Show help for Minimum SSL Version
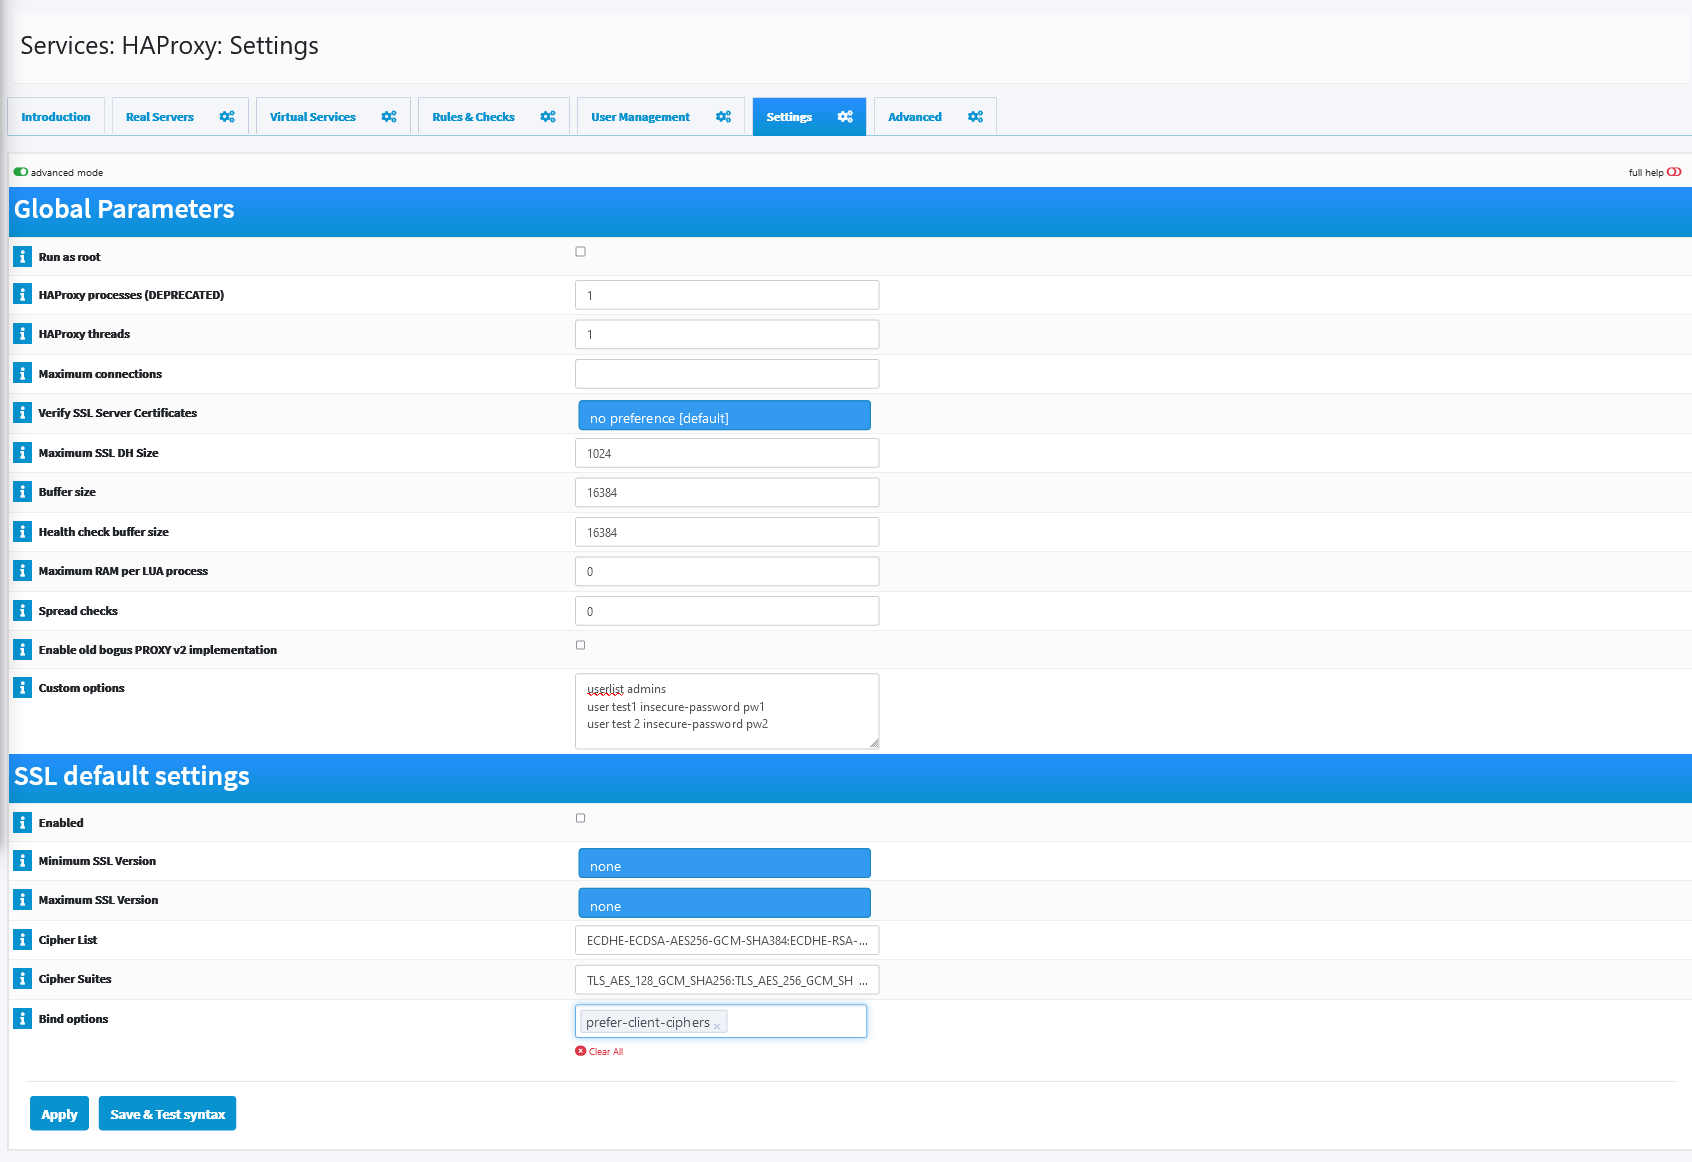Screen dimensions: 1692x1162 pos(22,861)
